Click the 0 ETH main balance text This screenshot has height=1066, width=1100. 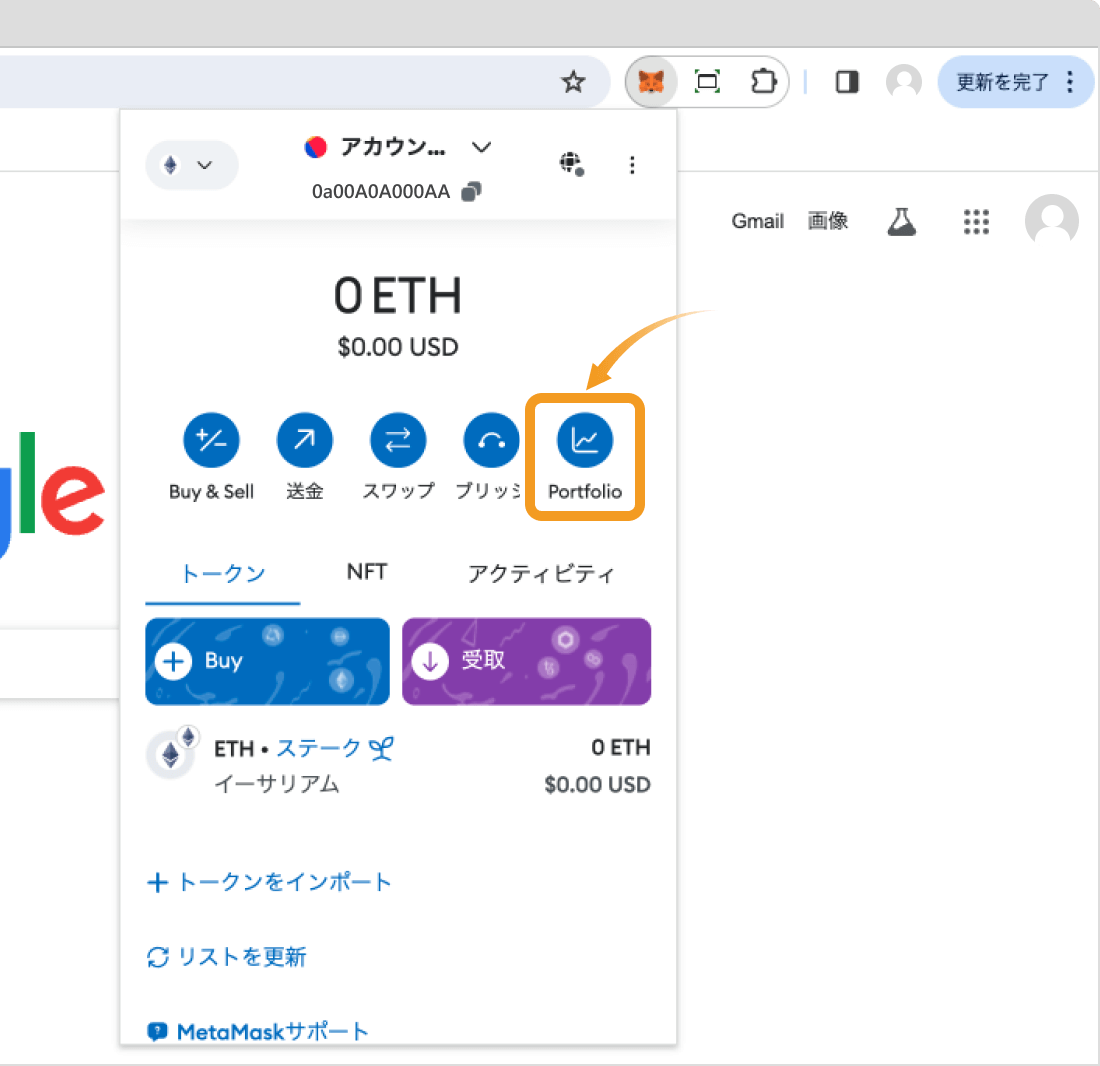398,295
